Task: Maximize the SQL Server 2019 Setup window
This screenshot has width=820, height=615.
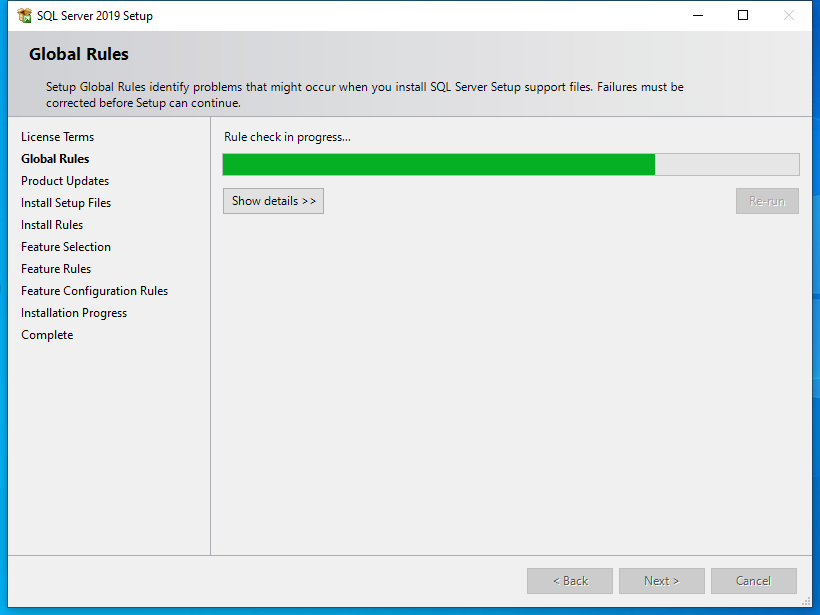Action: pos(743,16)
